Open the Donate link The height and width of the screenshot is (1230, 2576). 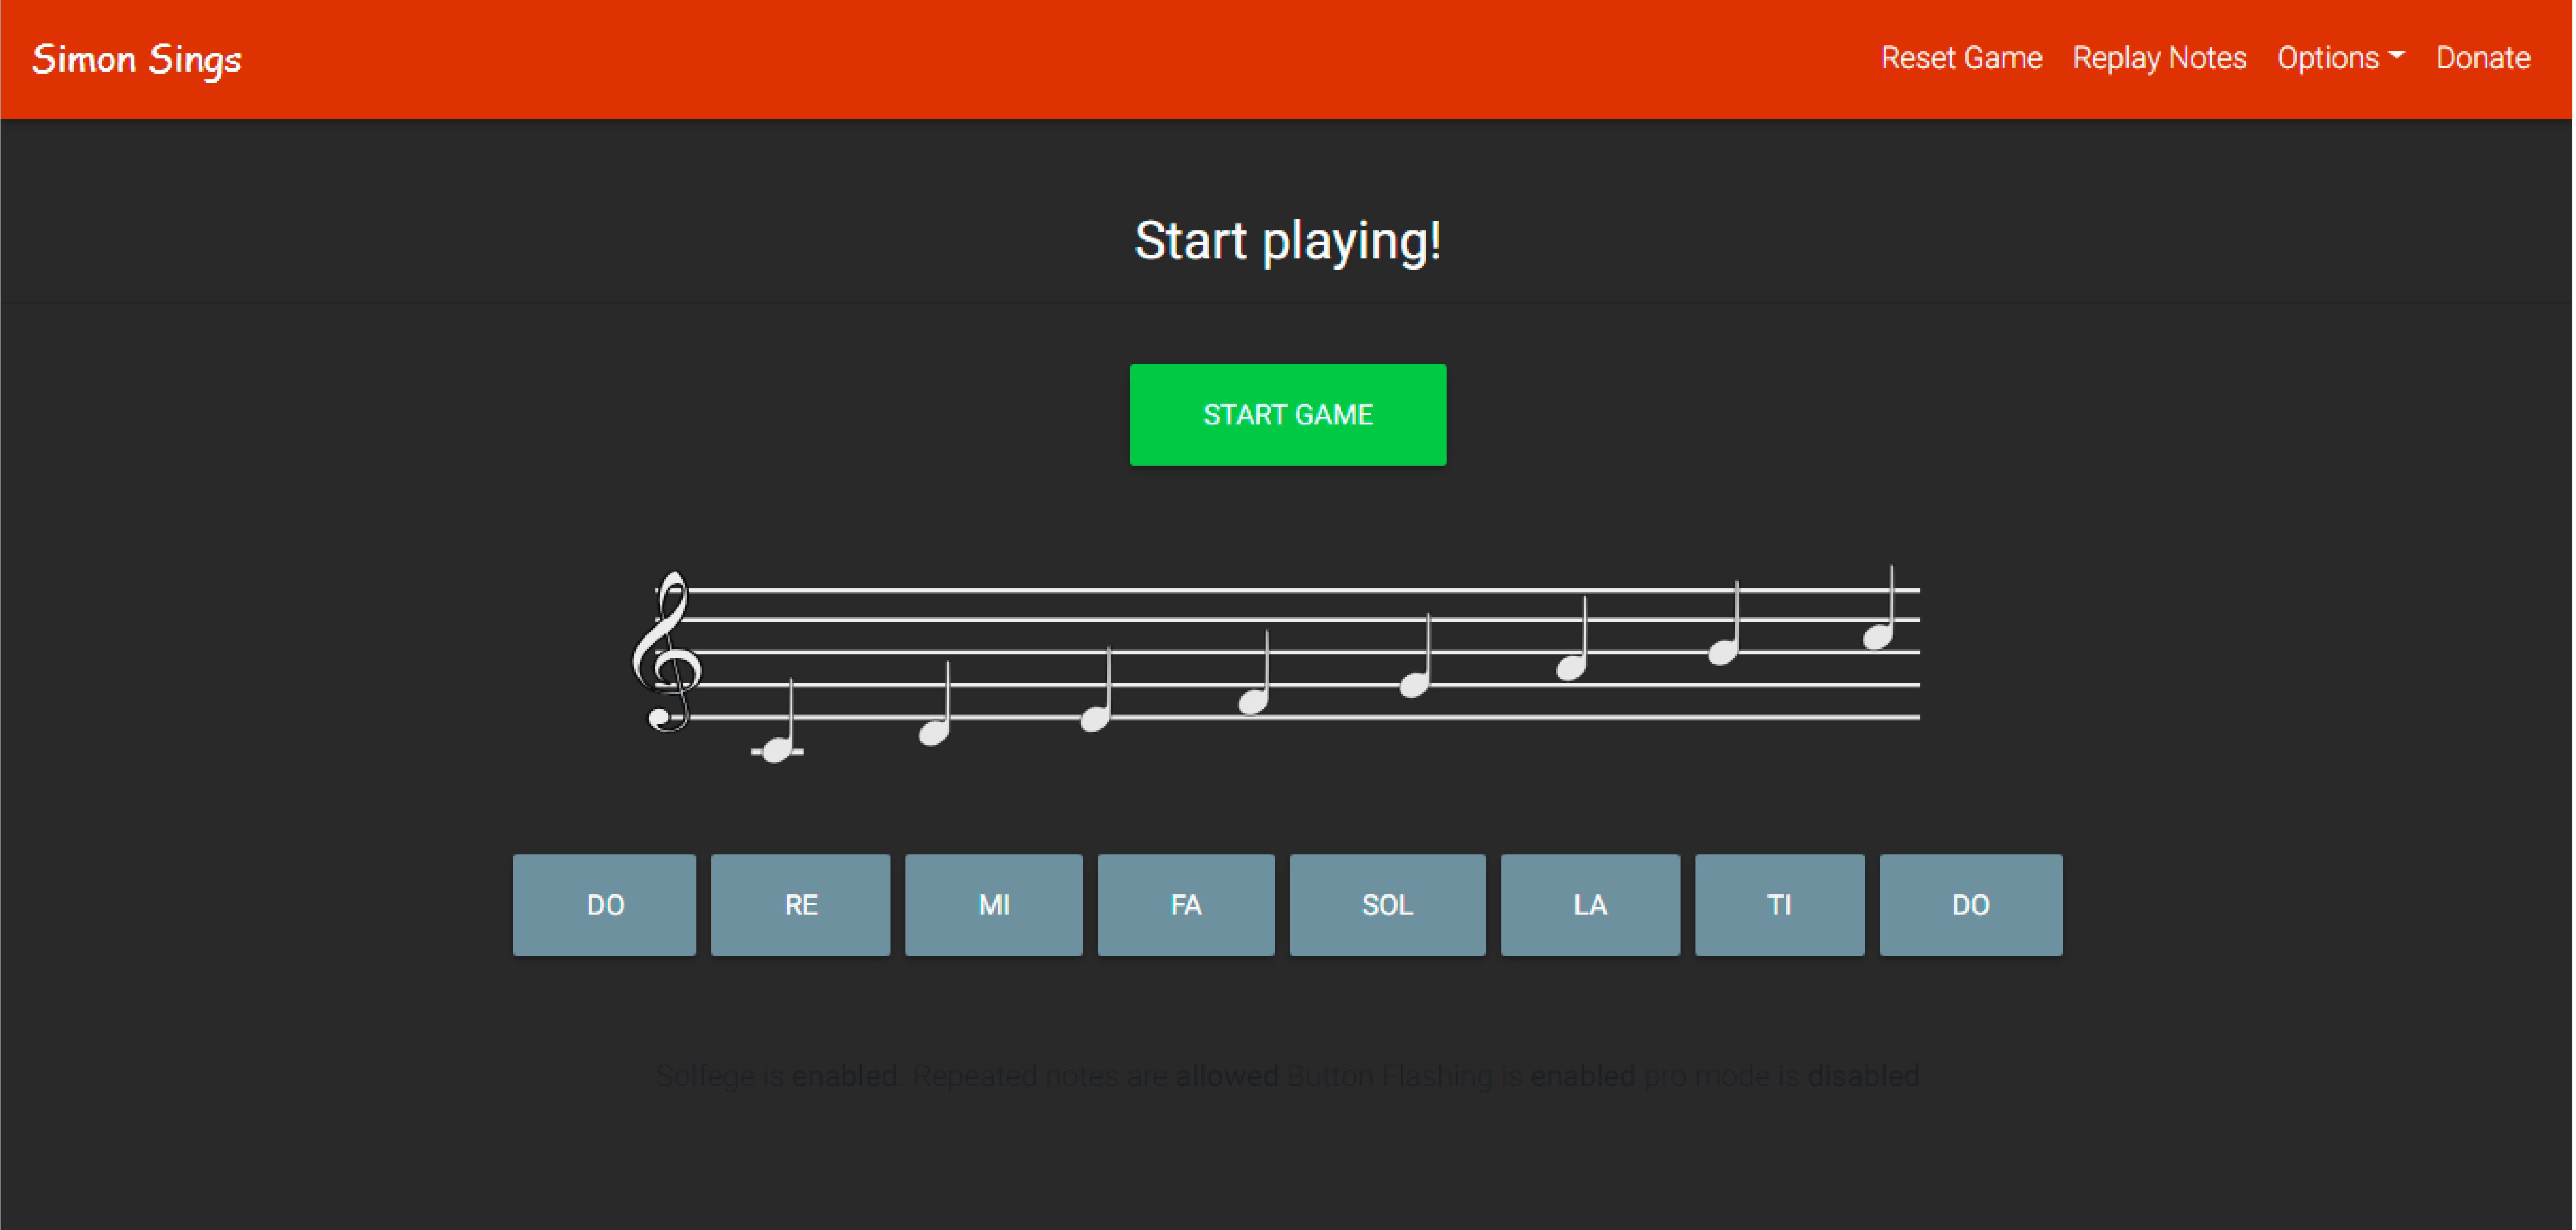click(2482, 58)
